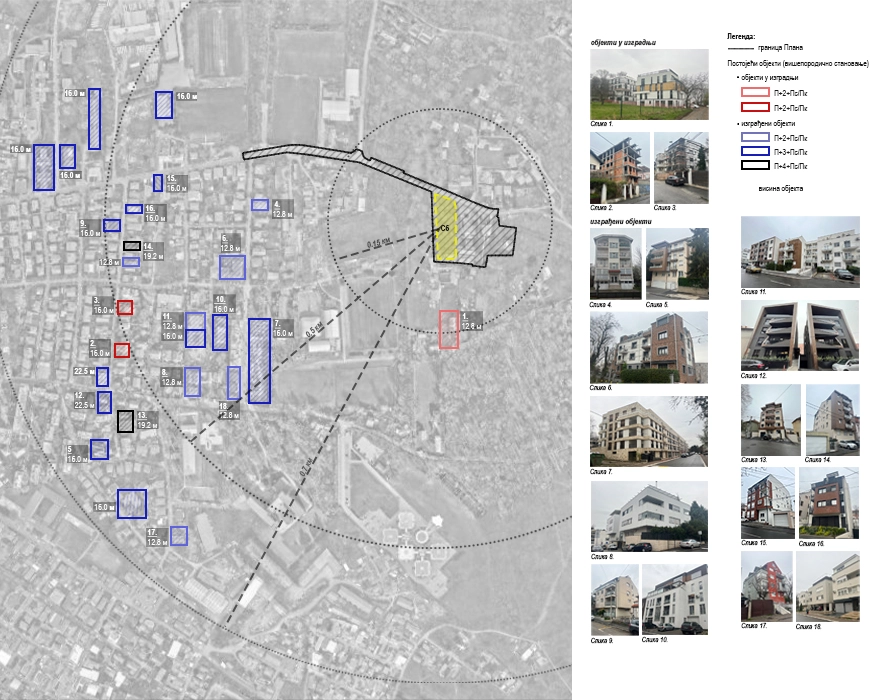Open the photo captioned Слика 1
870x700 pixels.
coord(649,84)
